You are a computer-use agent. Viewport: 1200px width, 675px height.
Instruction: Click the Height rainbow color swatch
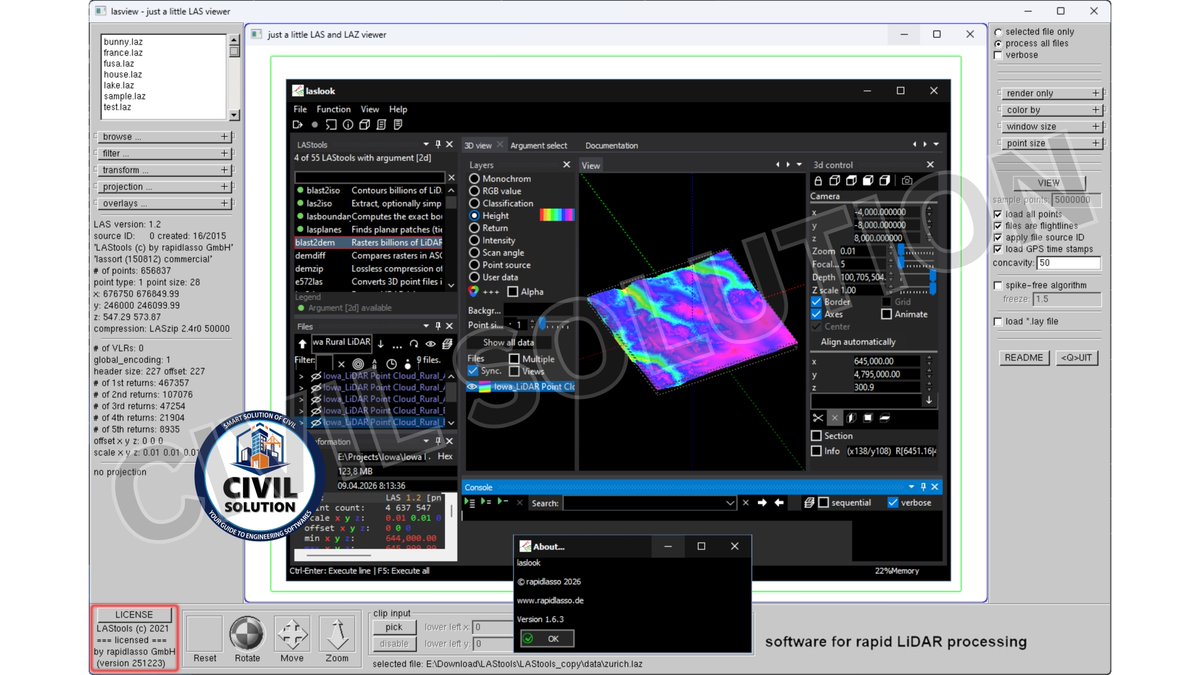click(557, 215)
